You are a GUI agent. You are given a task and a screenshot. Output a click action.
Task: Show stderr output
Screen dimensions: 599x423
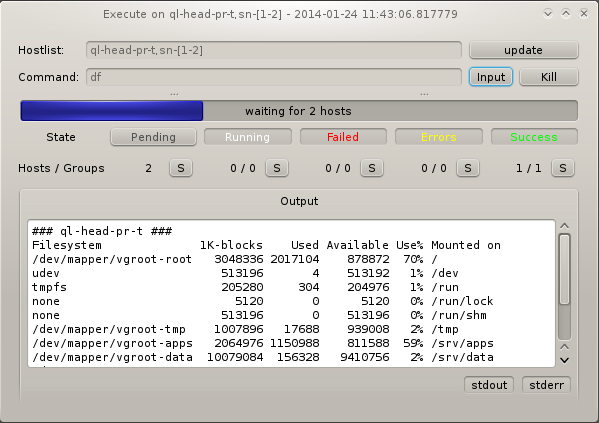pos(546,385)
